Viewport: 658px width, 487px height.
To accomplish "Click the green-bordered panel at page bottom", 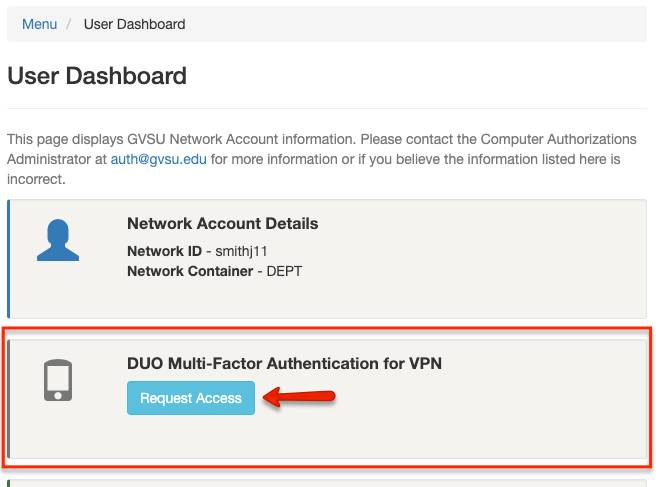I will tap(330, 483).
